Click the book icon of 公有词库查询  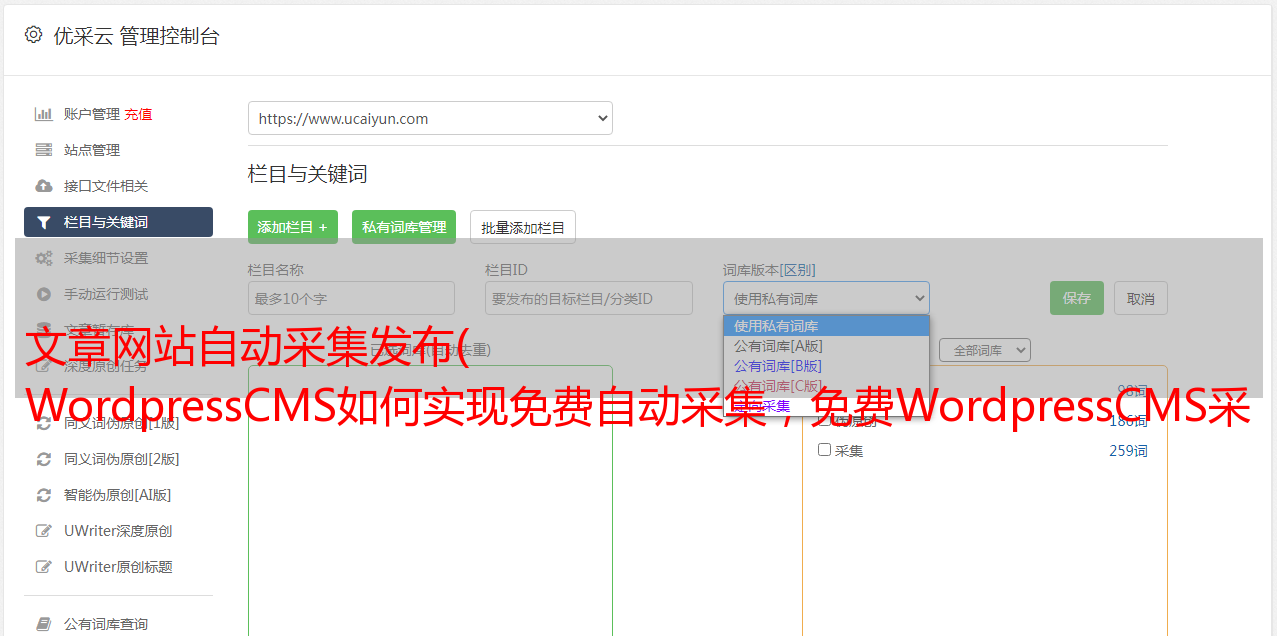(x=44, y=624)
